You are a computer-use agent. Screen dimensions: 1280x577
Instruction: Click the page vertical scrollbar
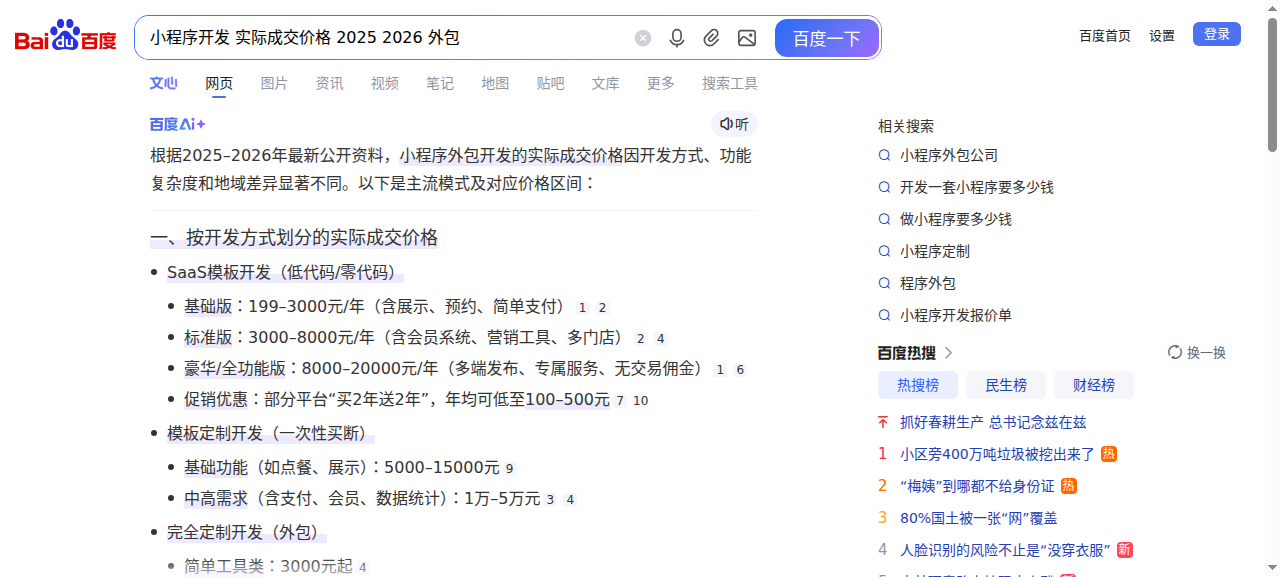pyautogui.click(x=1272, y=85)
